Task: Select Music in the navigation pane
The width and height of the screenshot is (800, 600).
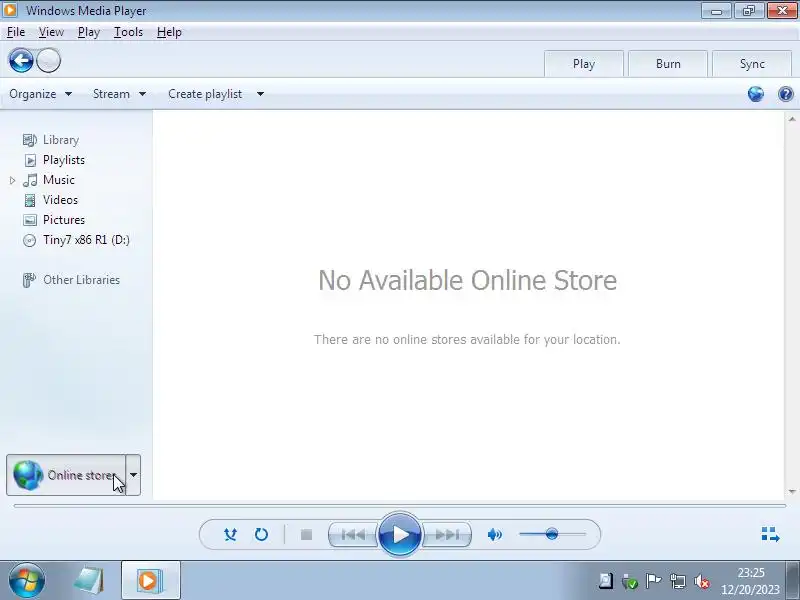Action: pyautogui.click(x=59, y=180)
